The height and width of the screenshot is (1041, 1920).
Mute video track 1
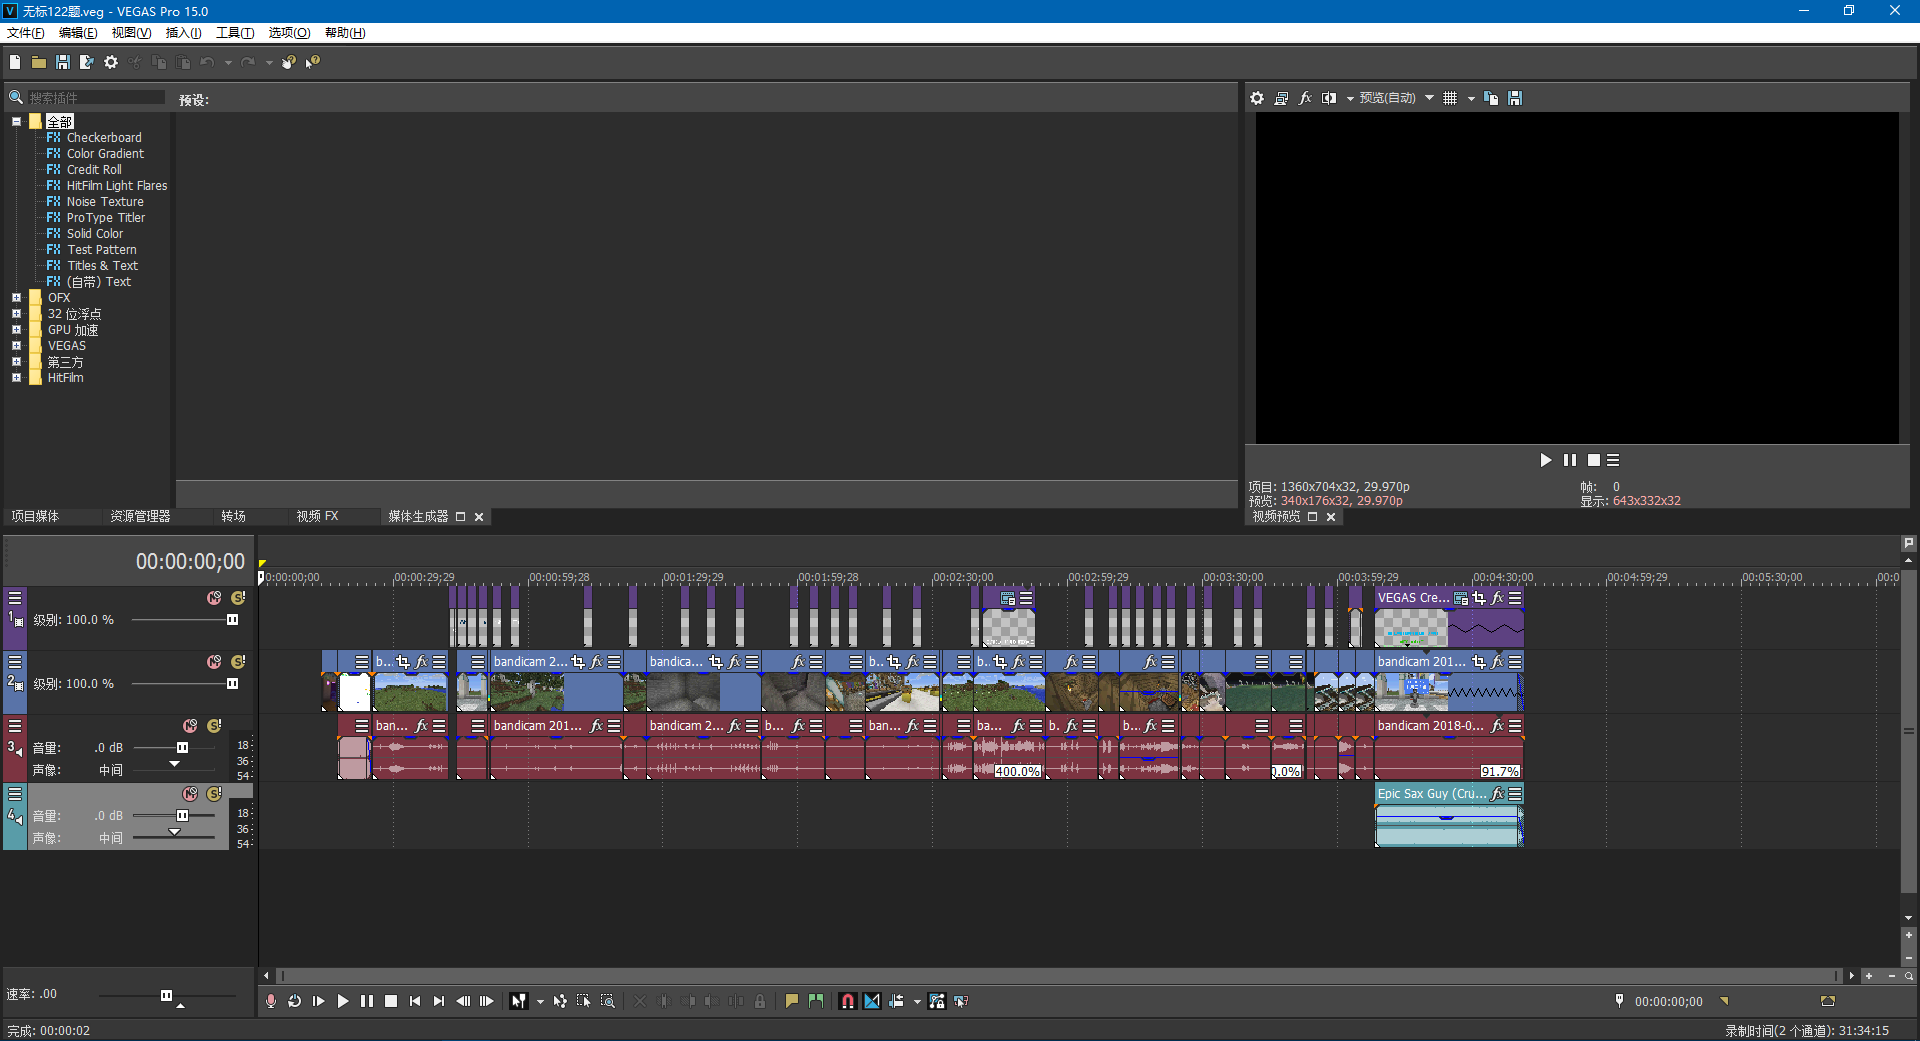pyautogui.click(x=214, y=598)
